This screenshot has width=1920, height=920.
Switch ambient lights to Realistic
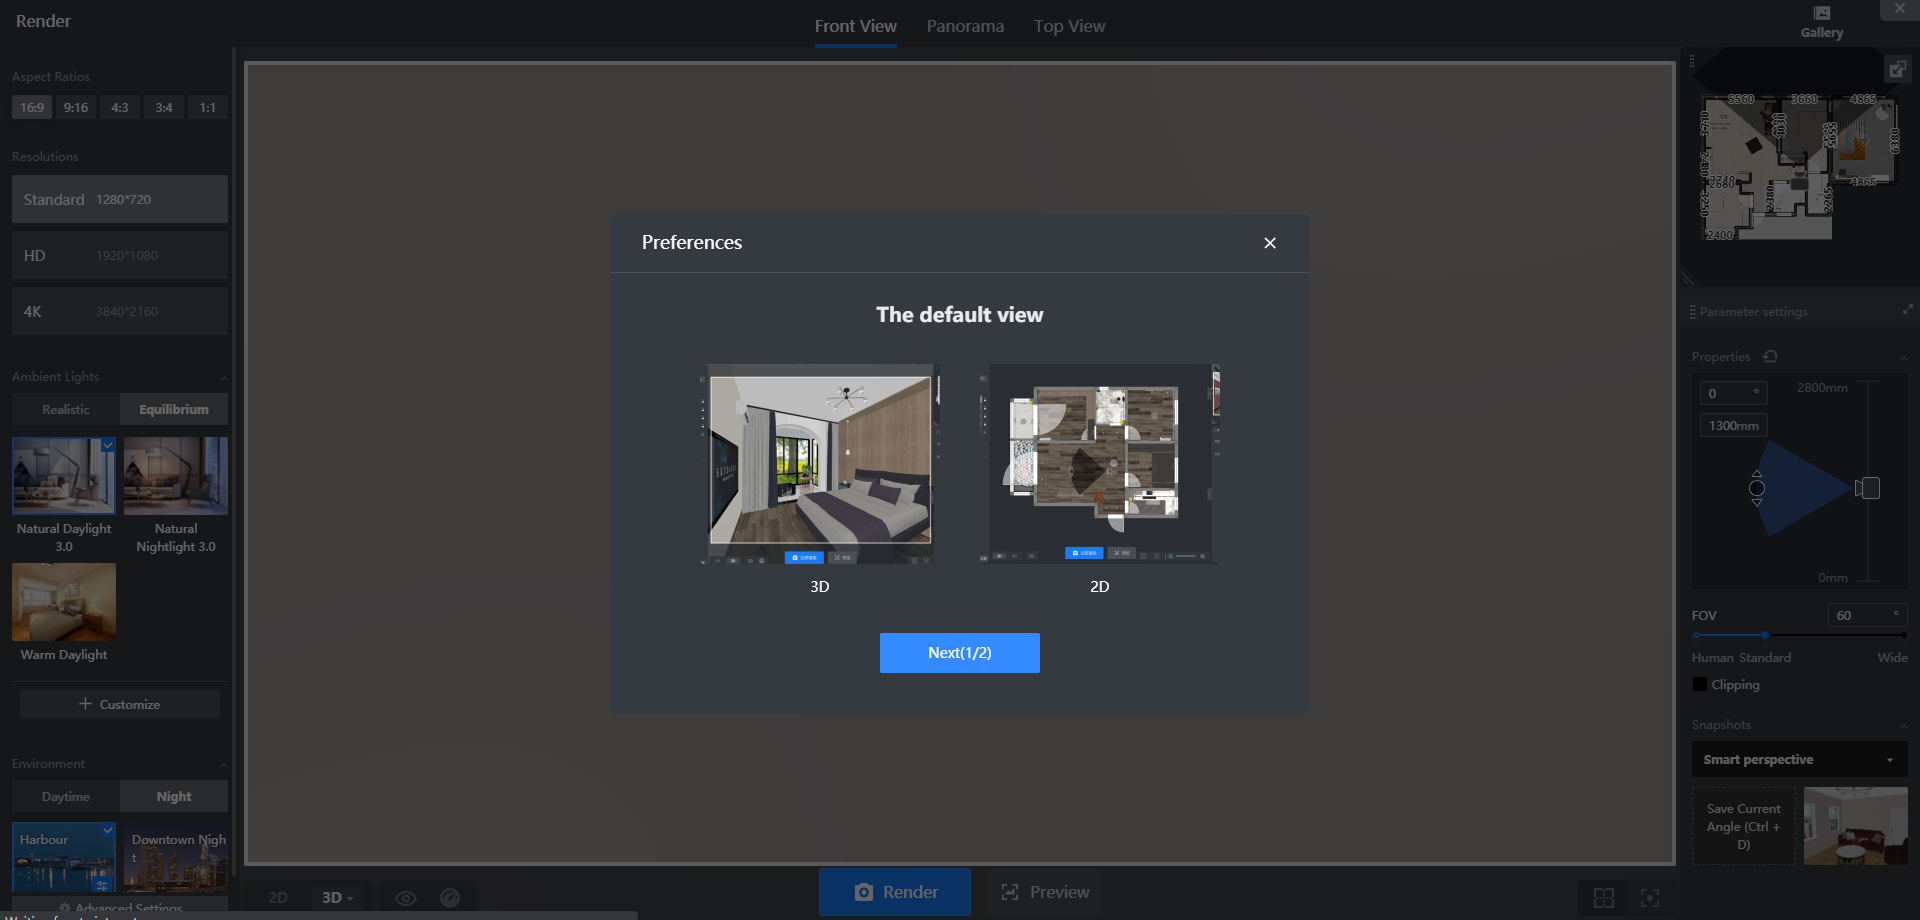click(66, 410)
